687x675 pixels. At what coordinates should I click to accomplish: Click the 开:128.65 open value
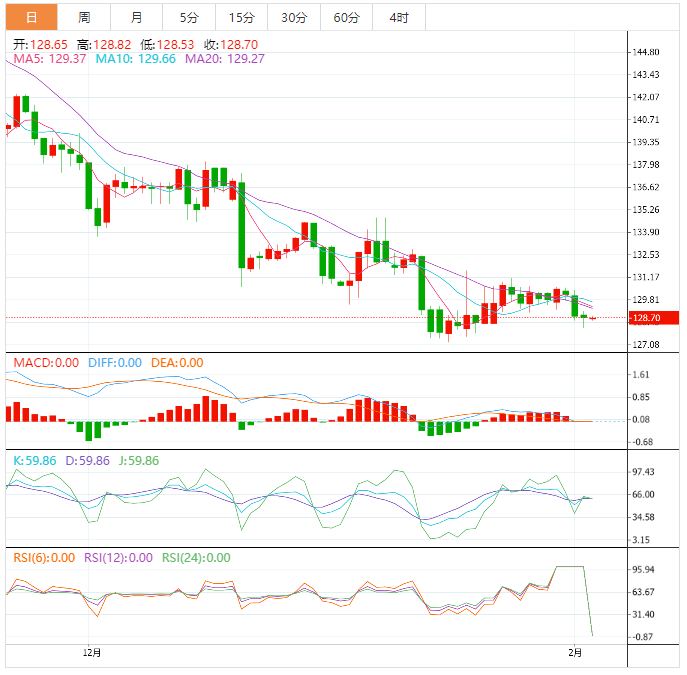point(40,45)
